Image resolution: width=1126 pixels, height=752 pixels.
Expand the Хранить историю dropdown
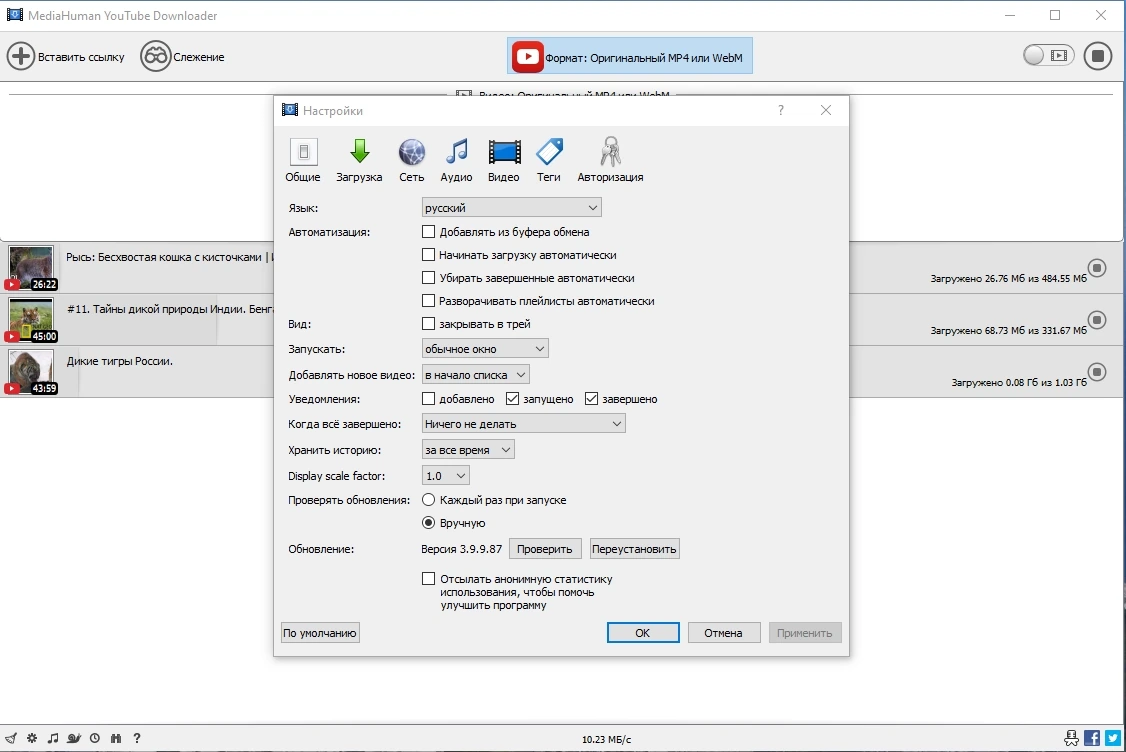pos(468,450)
